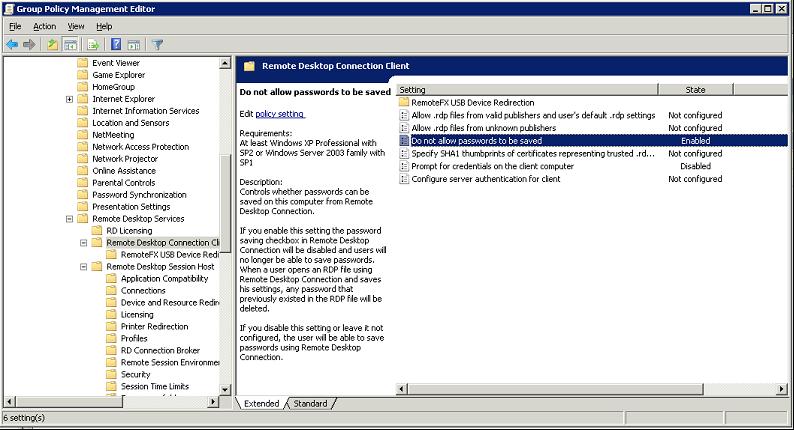Select Location and Sensors in the tree
Image resolution: width=794 pixels, height=430 pixels.
click(x=130, y=123)
